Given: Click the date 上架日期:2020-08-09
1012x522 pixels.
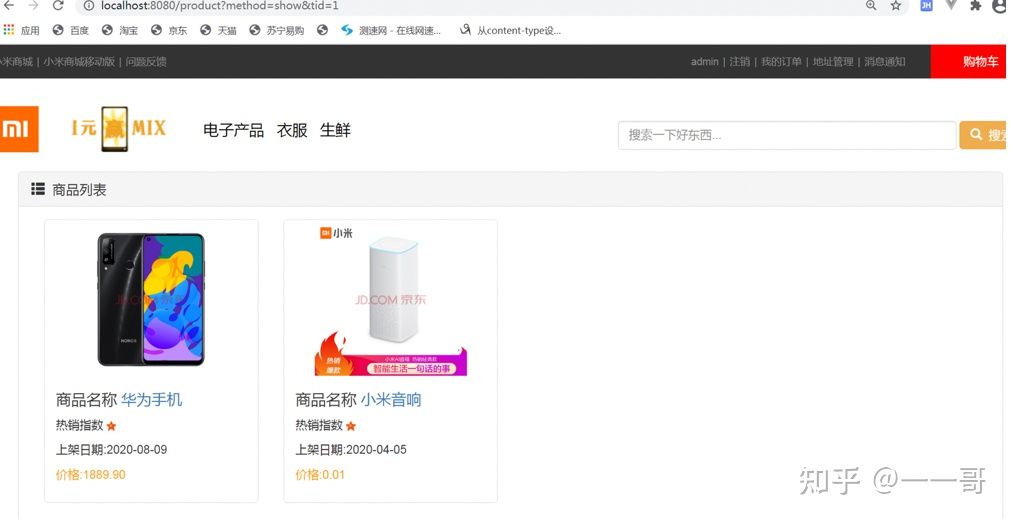Looking at the screenshot, I should pos(112,450).
